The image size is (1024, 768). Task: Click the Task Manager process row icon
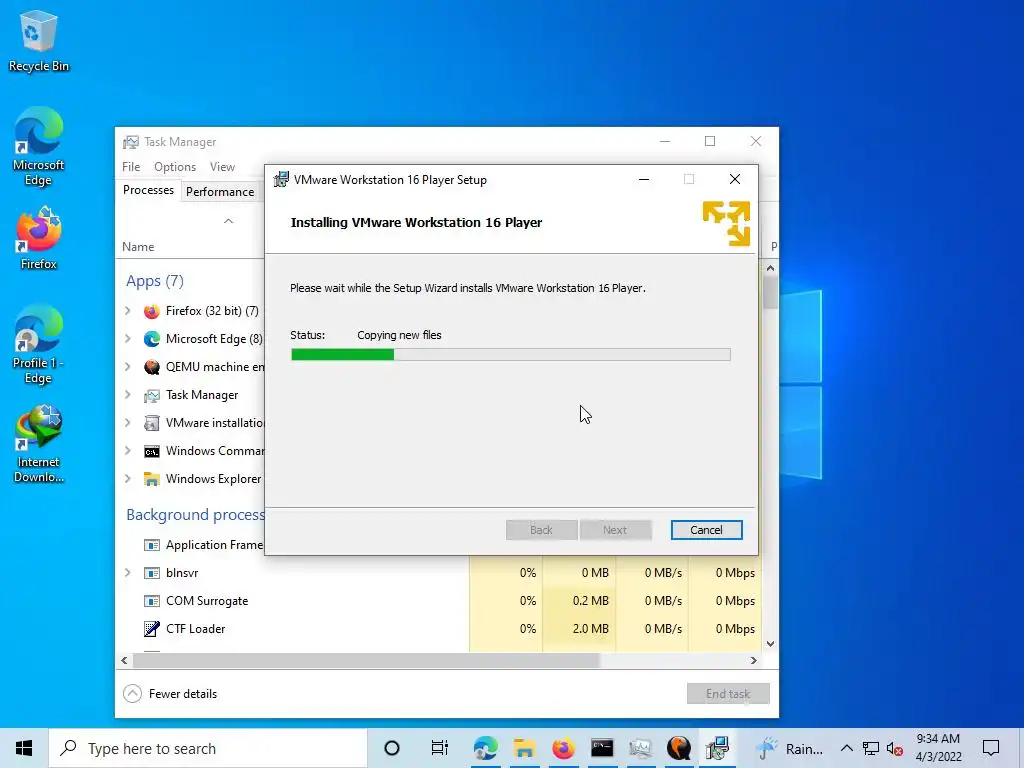click(152, 395)
